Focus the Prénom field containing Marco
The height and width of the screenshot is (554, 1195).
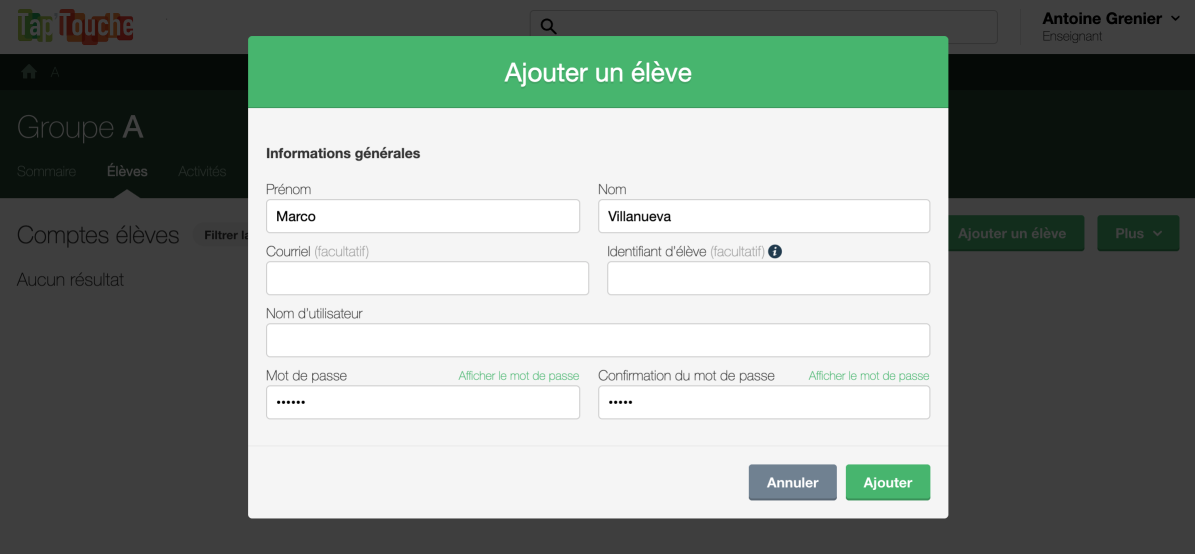pos(422,216)
